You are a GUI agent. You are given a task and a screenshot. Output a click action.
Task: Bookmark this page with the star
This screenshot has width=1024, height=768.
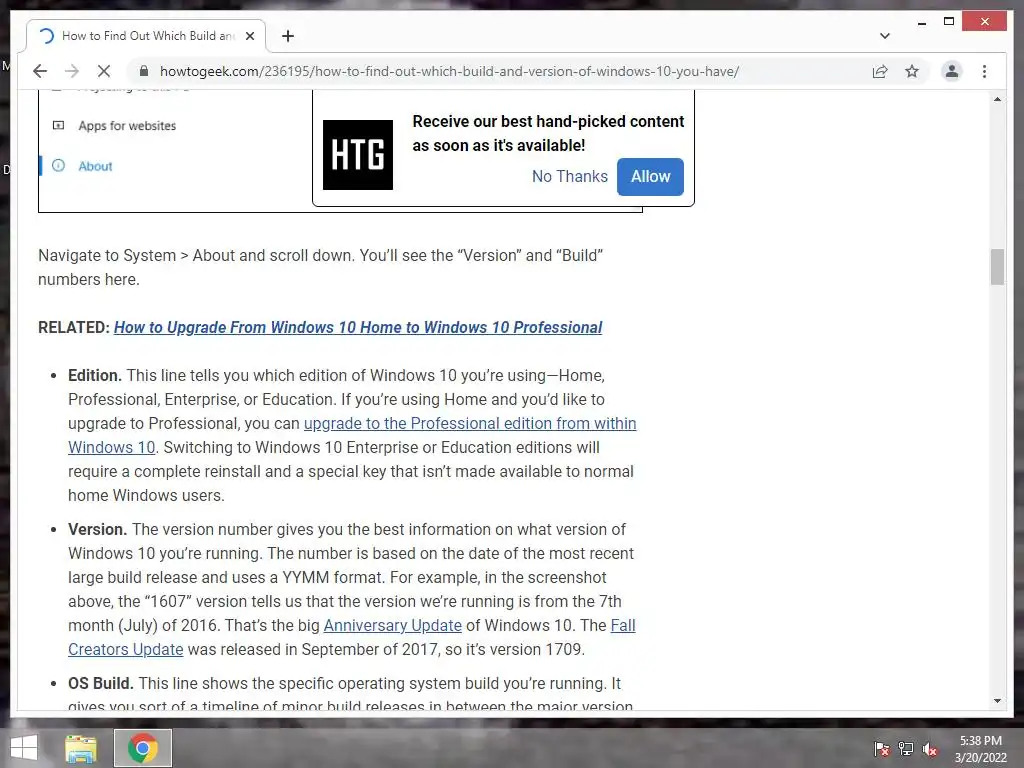pyautogui.click(x=912, y=71)
